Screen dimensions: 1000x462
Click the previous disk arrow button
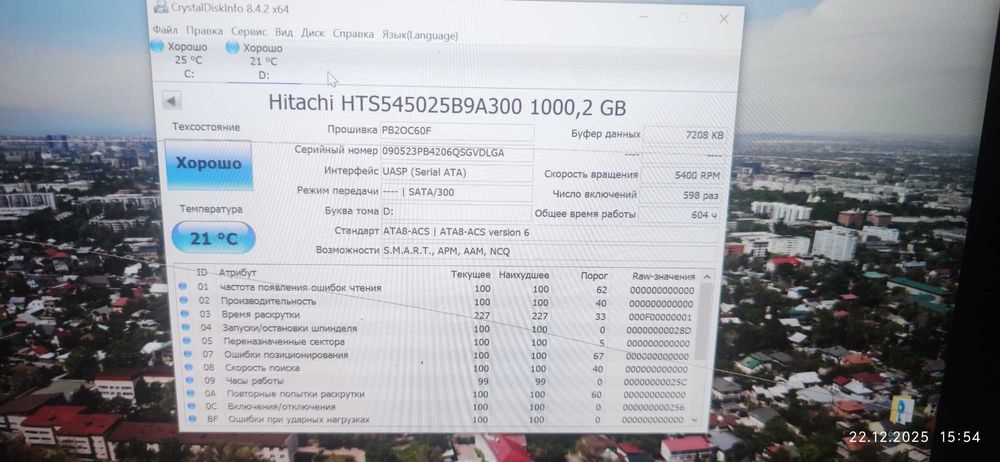tap(172, 101)
